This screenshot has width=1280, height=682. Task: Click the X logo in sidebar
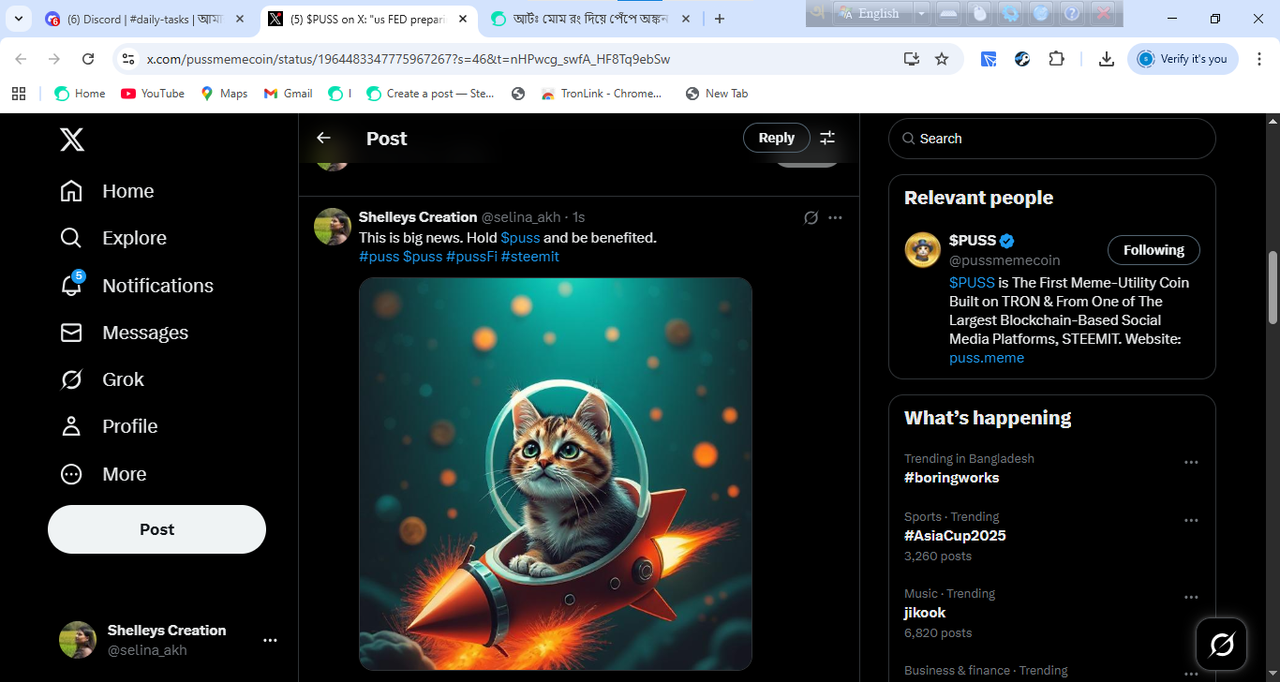point(72,139)
